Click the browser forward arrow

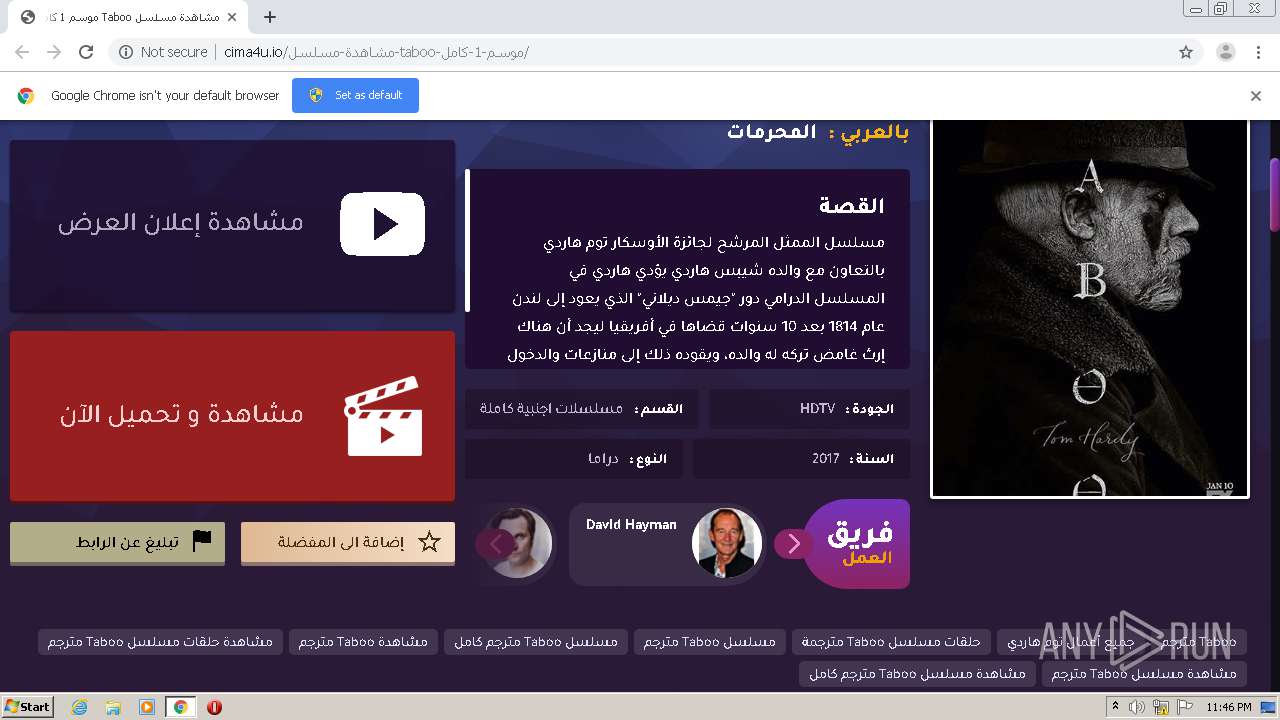coord(54,52)
